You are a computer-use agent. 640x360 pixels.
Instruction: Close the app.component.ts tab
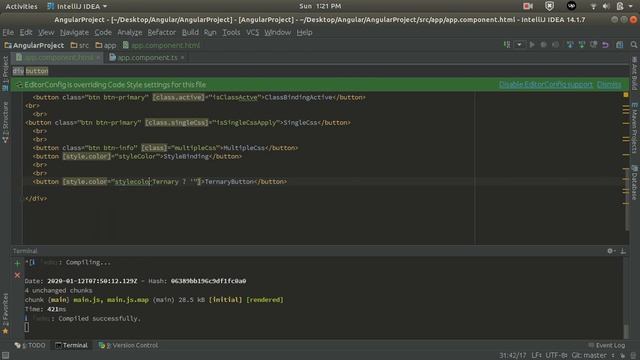pos(182,58)
